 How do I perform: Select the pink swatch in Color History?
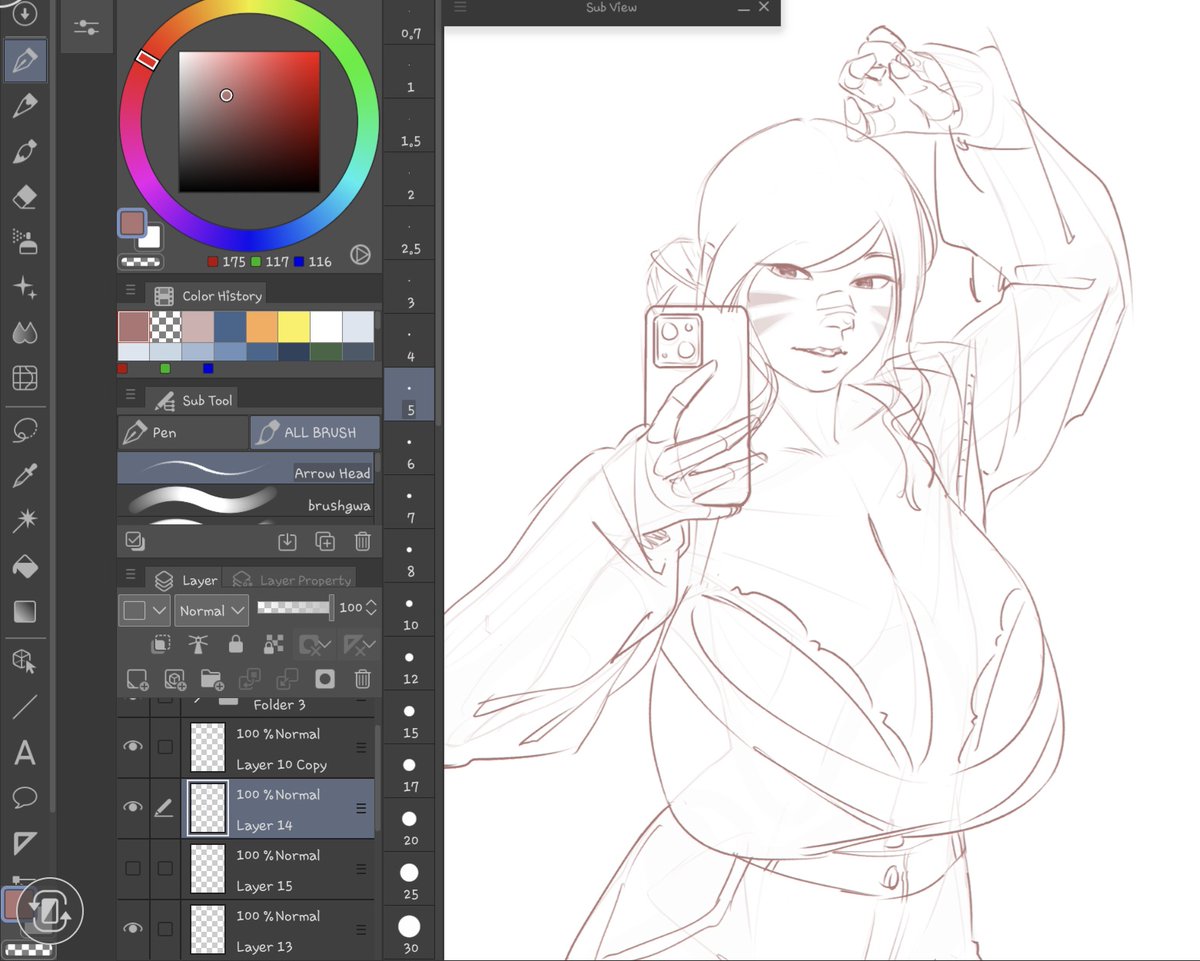pos(198,326)
